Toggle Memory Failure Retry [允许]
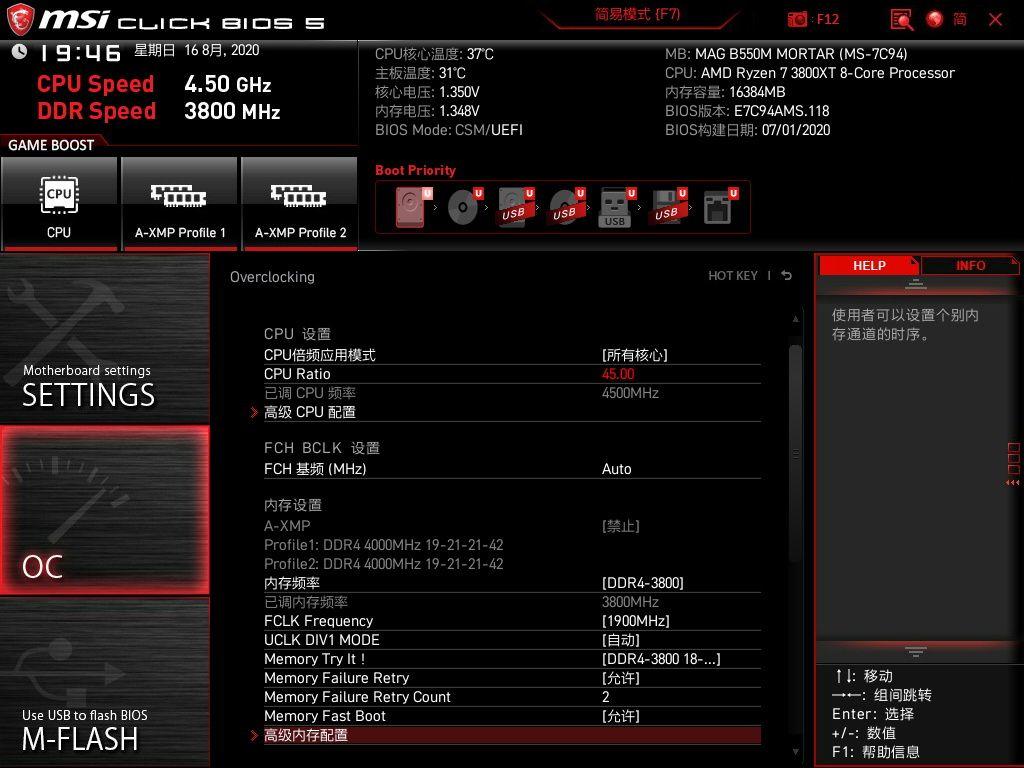 [x=512, y=678]
